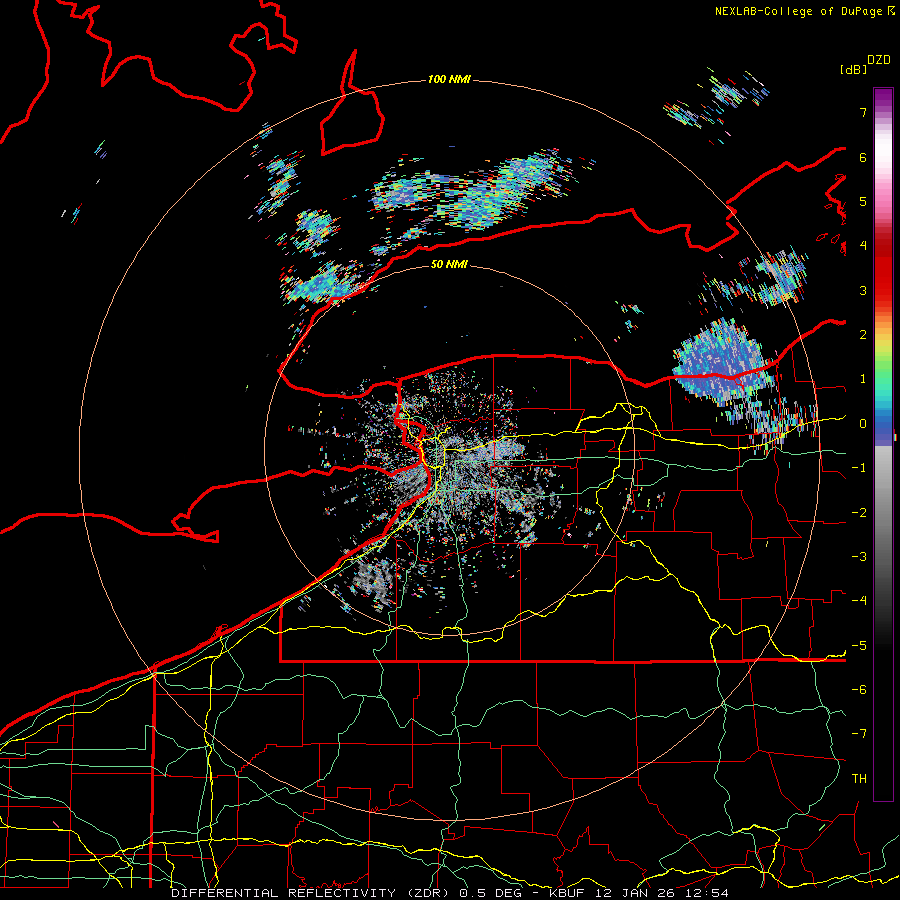This screenshot has height=900, width=900.
Task: Click the NEXLAB-College of DuPage credit text
Action: tap(804, 11)
